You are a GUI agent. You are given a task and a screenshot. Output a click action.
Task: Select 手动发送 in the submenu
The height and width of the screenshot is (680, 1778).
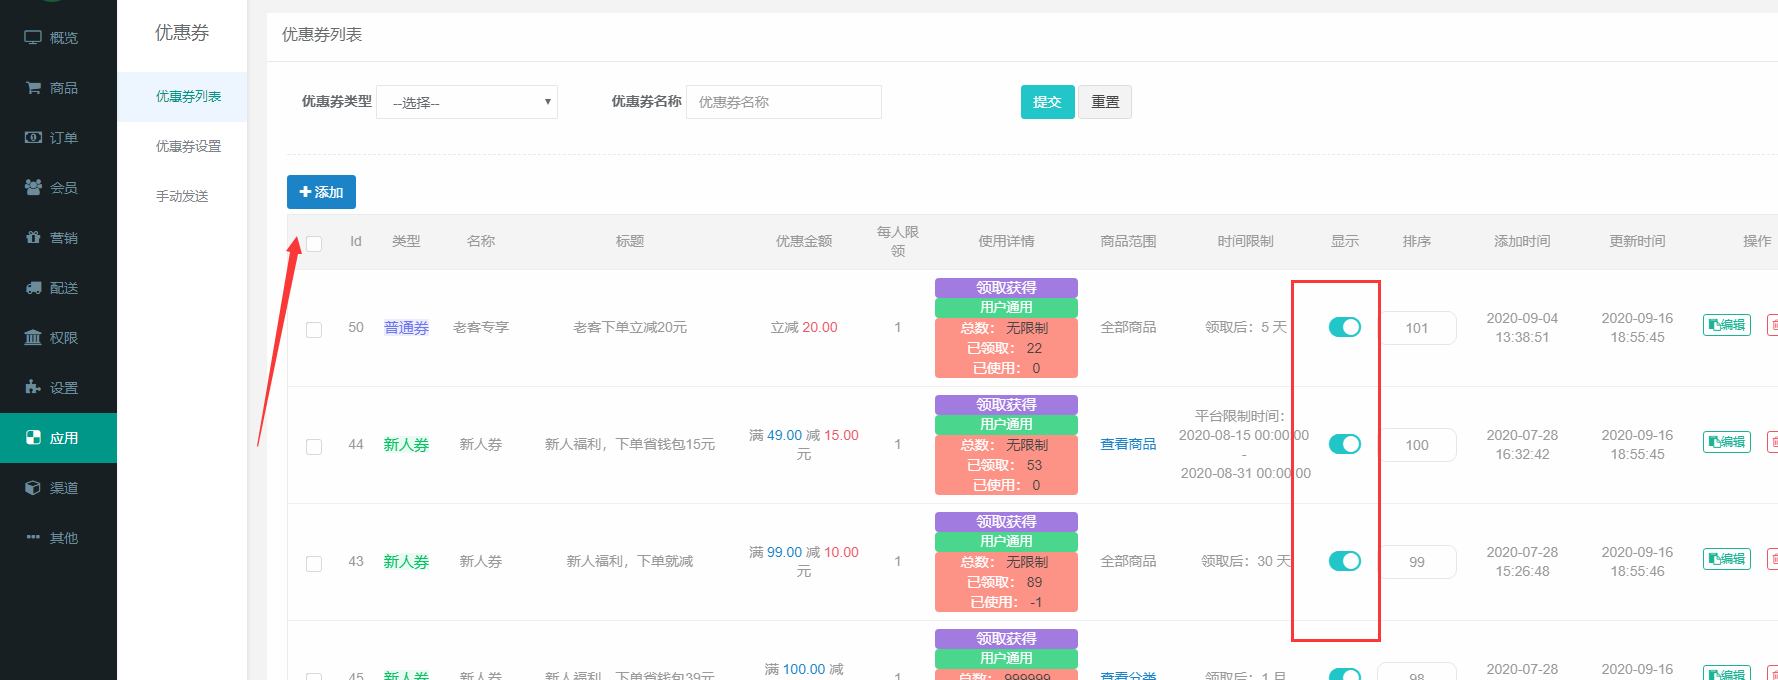pyautogui.click(x=182, y=196)
